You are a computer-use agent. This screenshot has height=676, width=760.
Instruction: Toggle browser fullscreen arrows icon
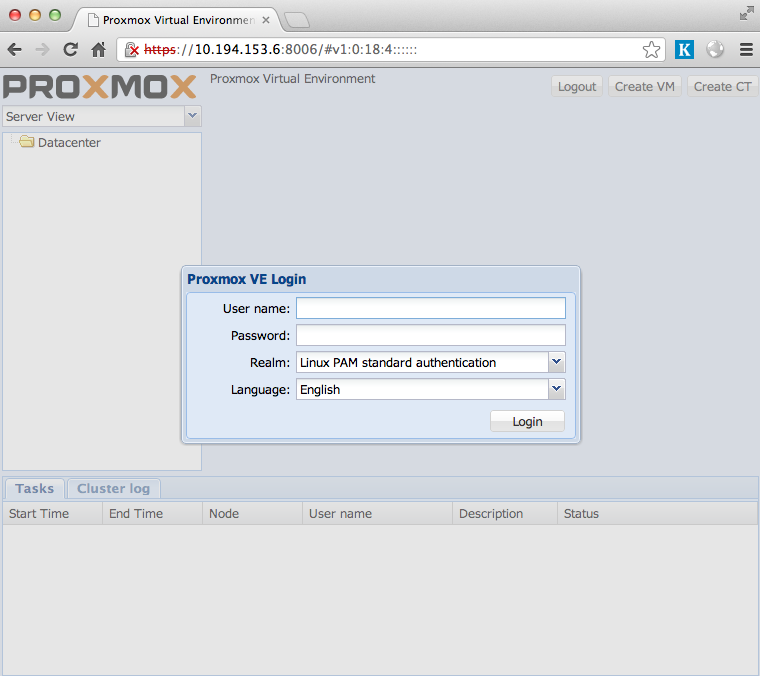[x=746, y=14]
